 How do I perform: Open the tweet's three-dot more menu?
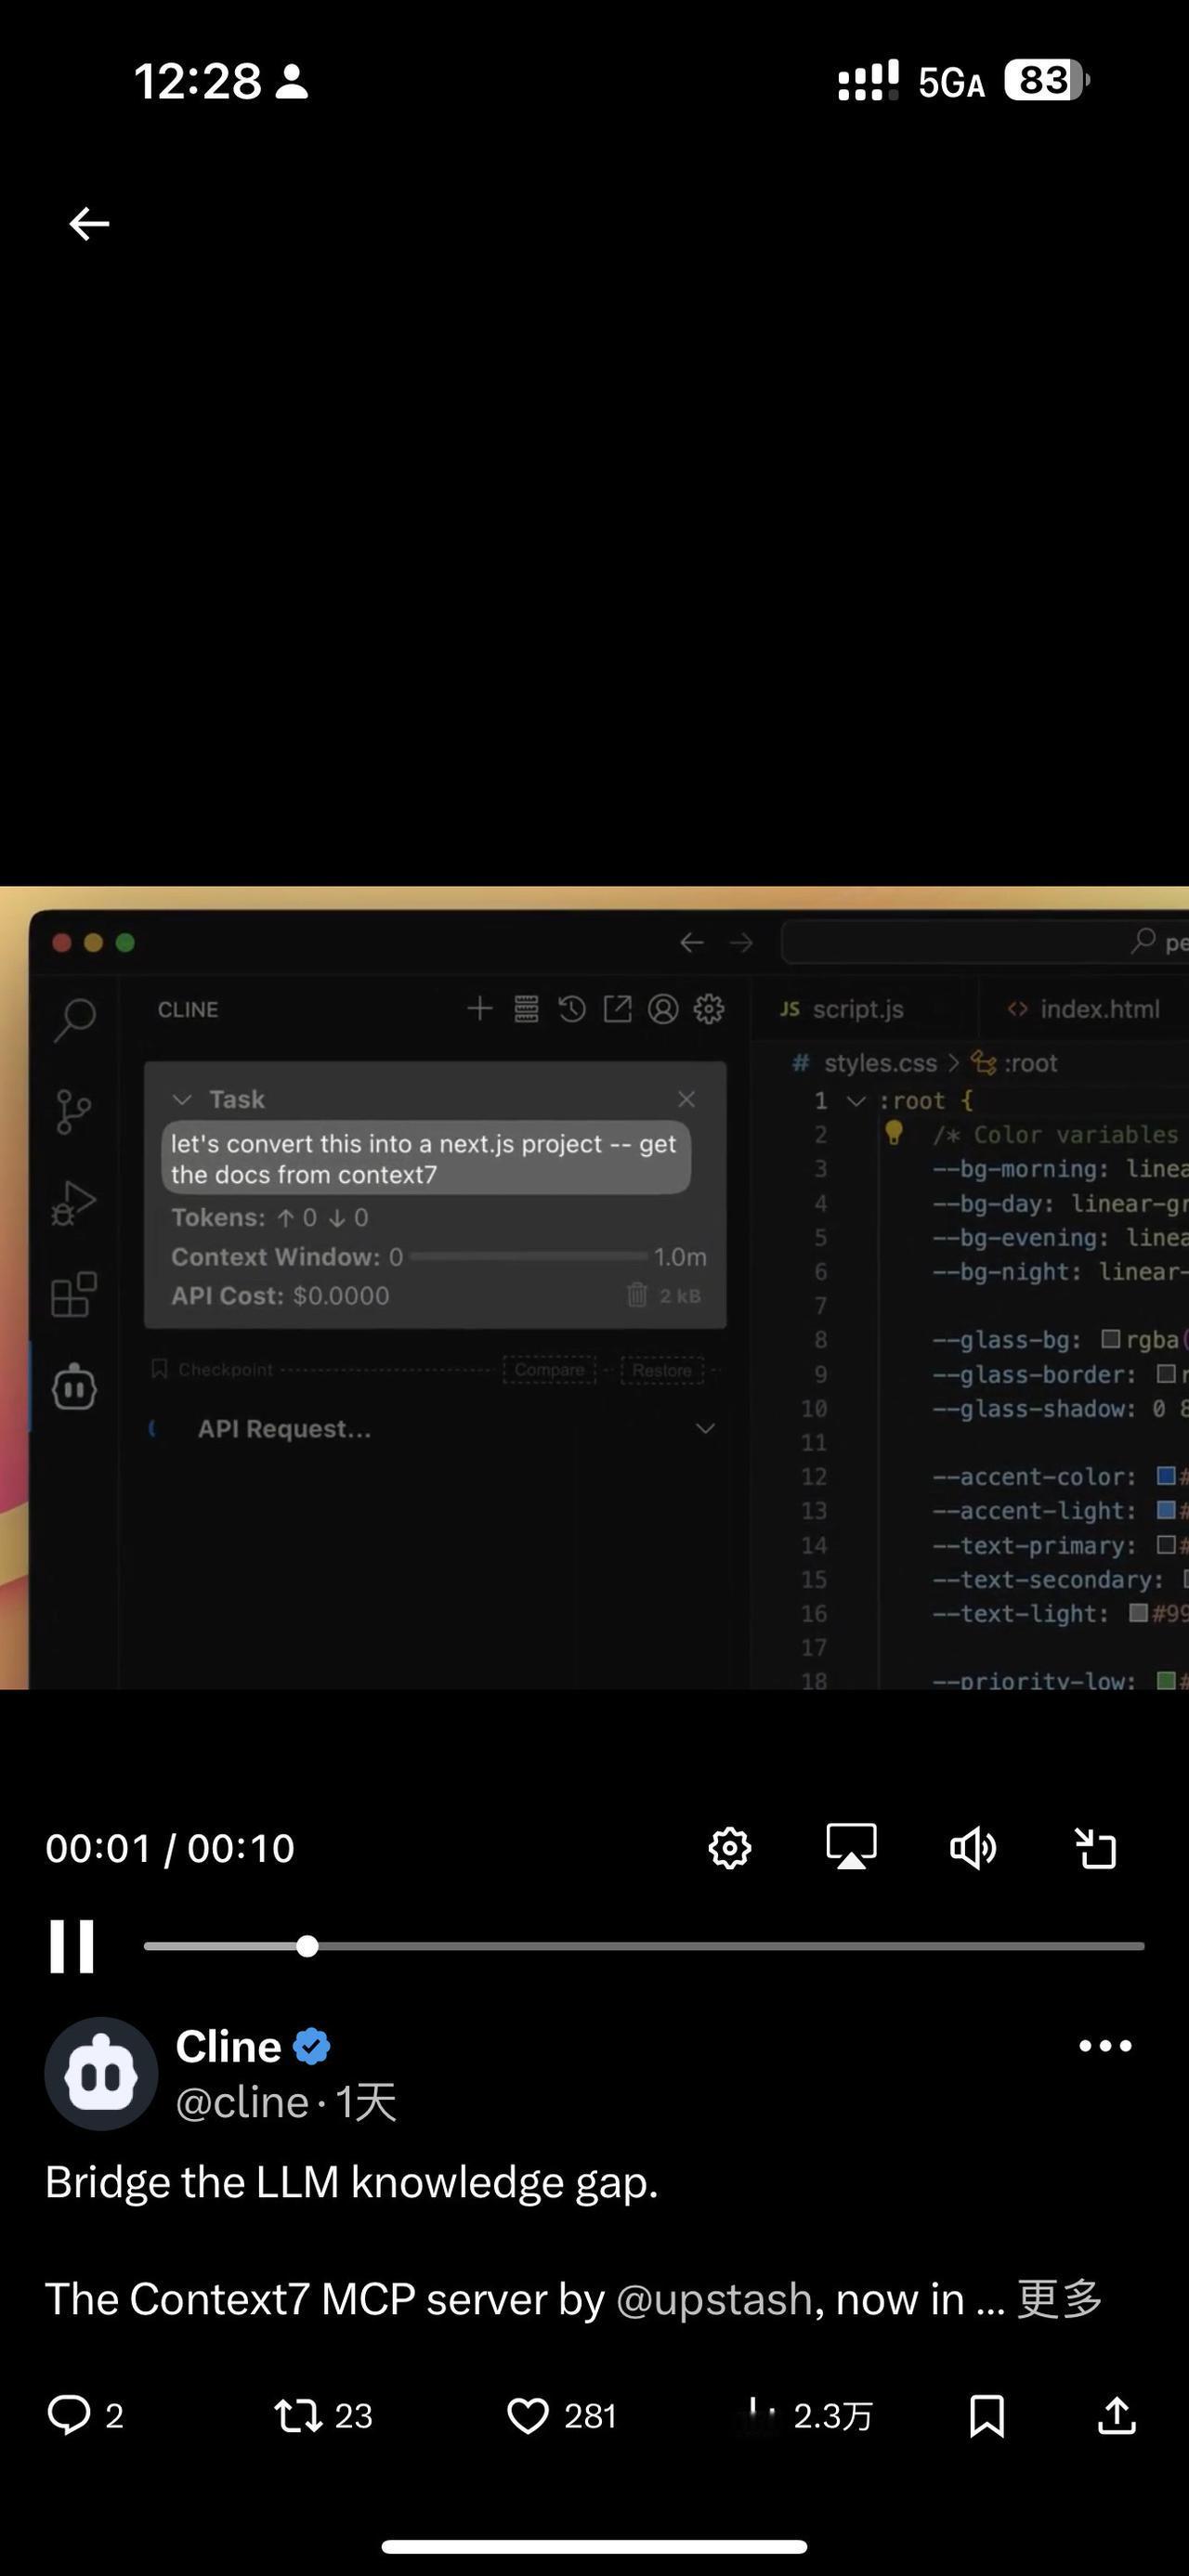tap(1105, 2046)
